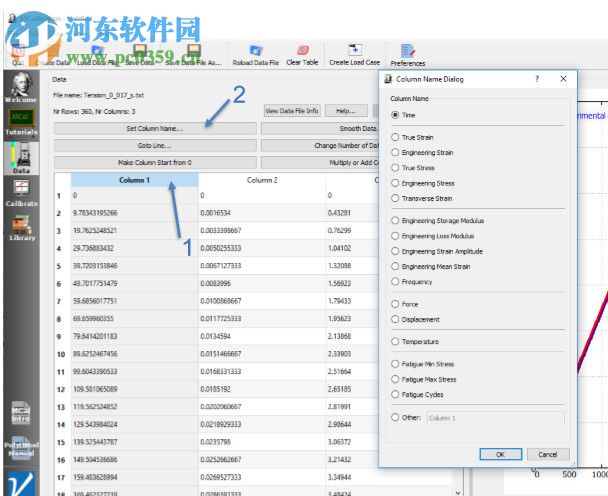Cancel the Column Name Dialog

click(x=548, y=454)
